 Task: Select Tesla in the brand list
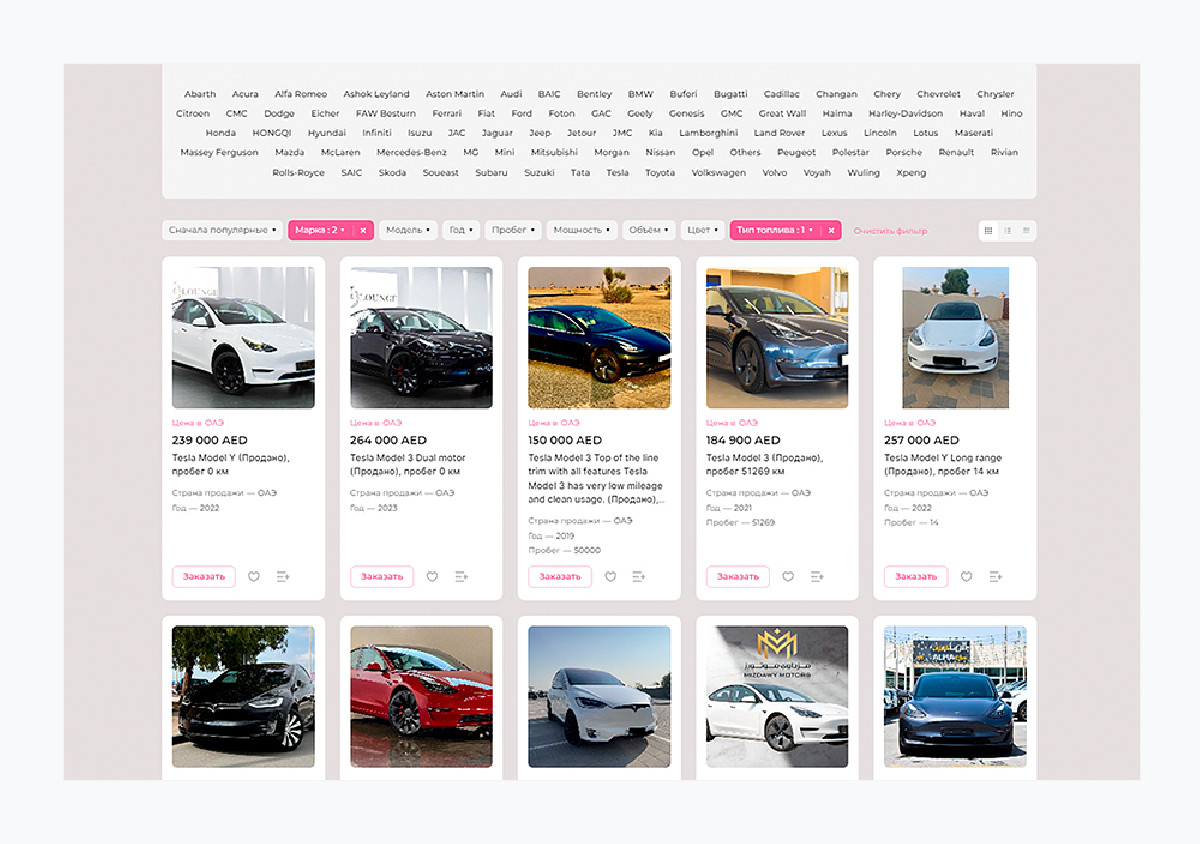coord(617,173)
